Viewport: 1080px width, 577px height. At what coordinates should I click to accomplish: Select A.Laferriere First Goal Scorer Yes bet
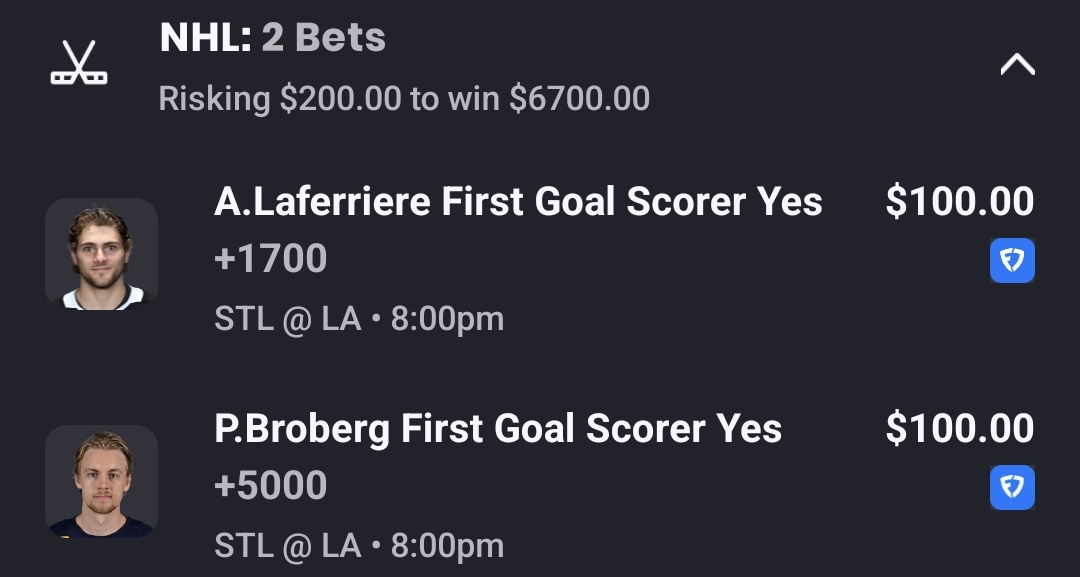click(x=518, y=202)
